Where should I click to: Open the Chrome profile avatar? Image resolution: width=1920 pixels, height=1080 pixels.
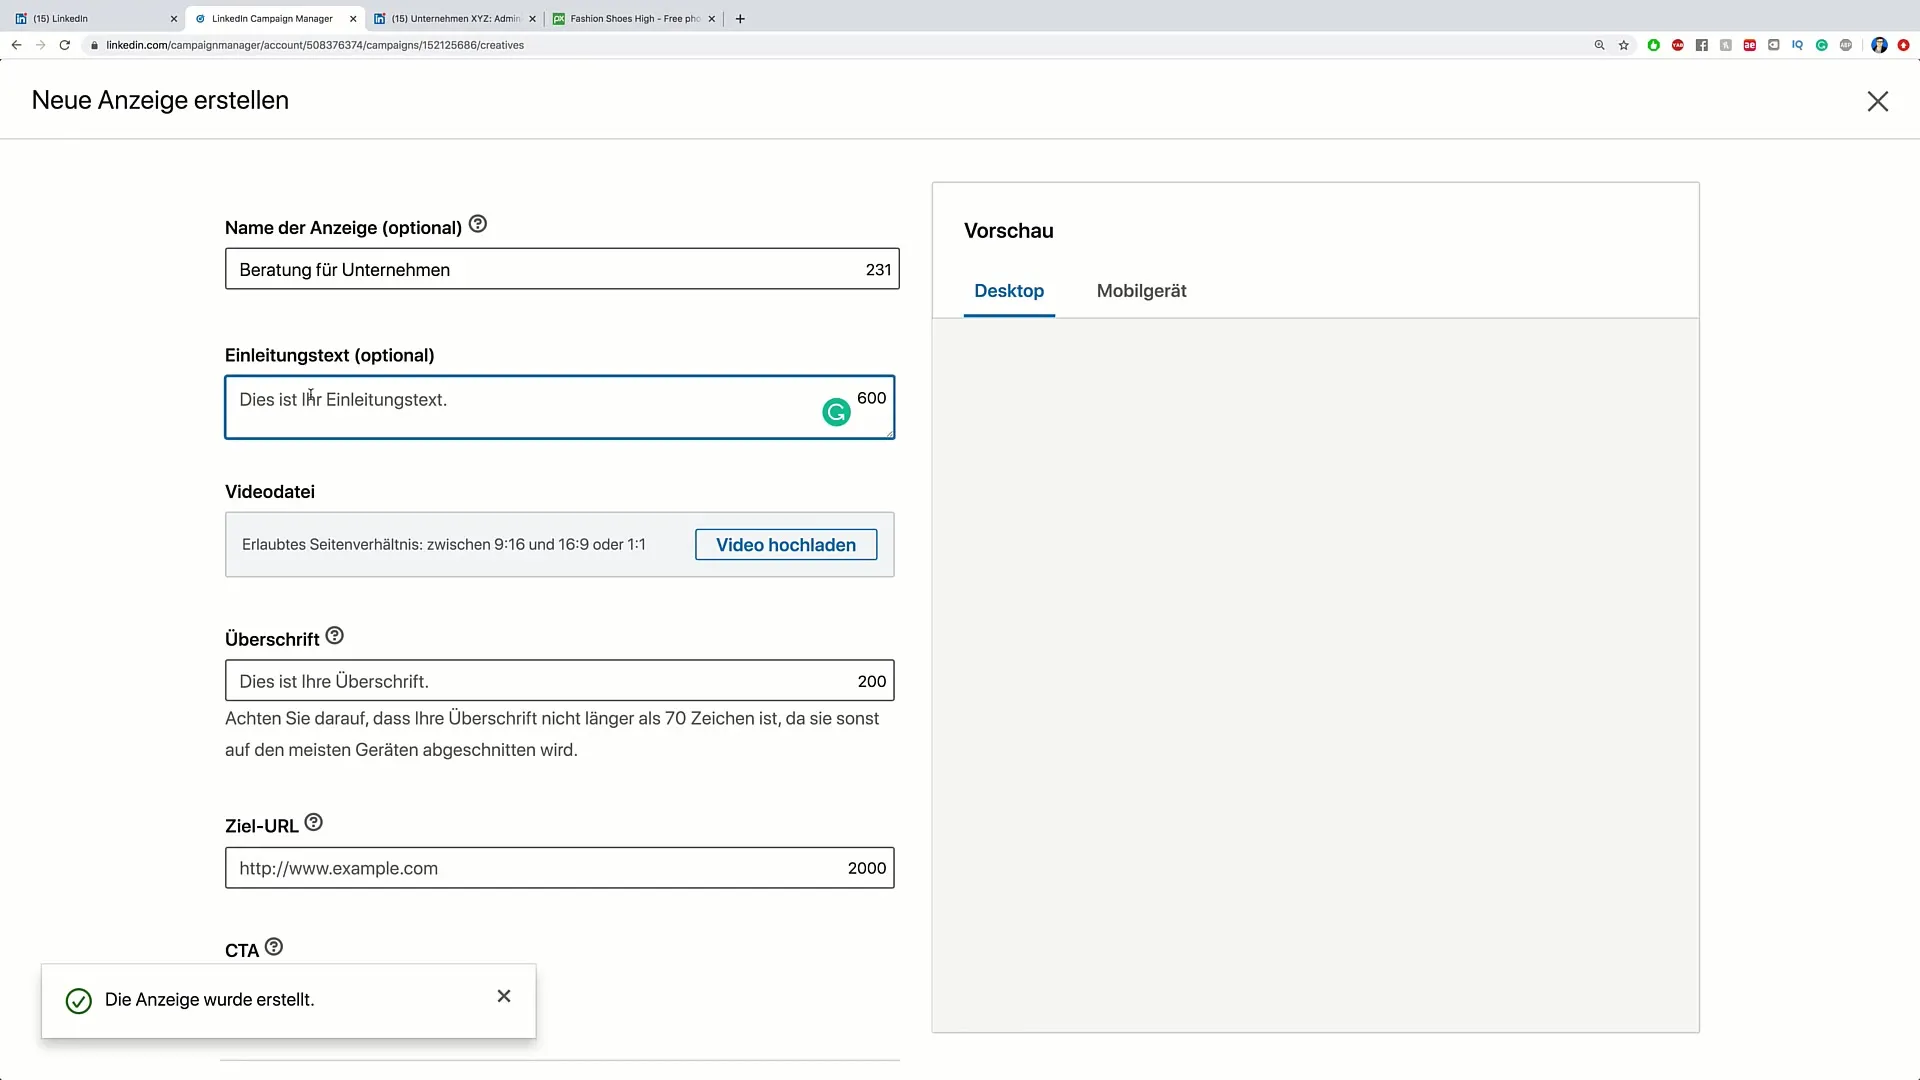point(1879,45)
